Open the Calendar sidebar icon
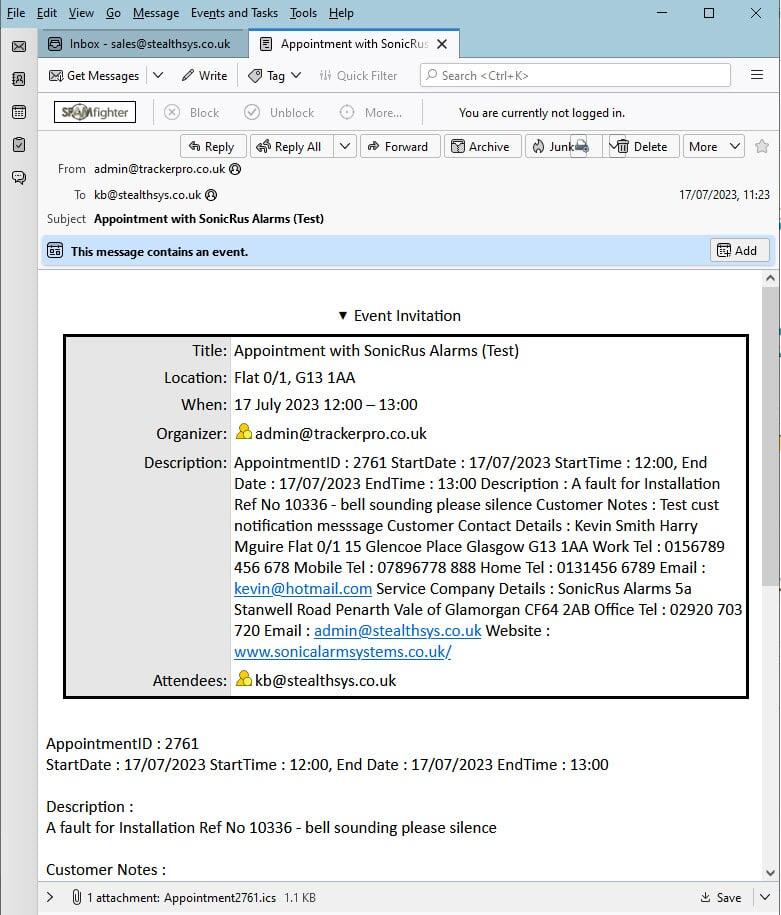Screen dimensions: 781x915 tap(18, 112)
